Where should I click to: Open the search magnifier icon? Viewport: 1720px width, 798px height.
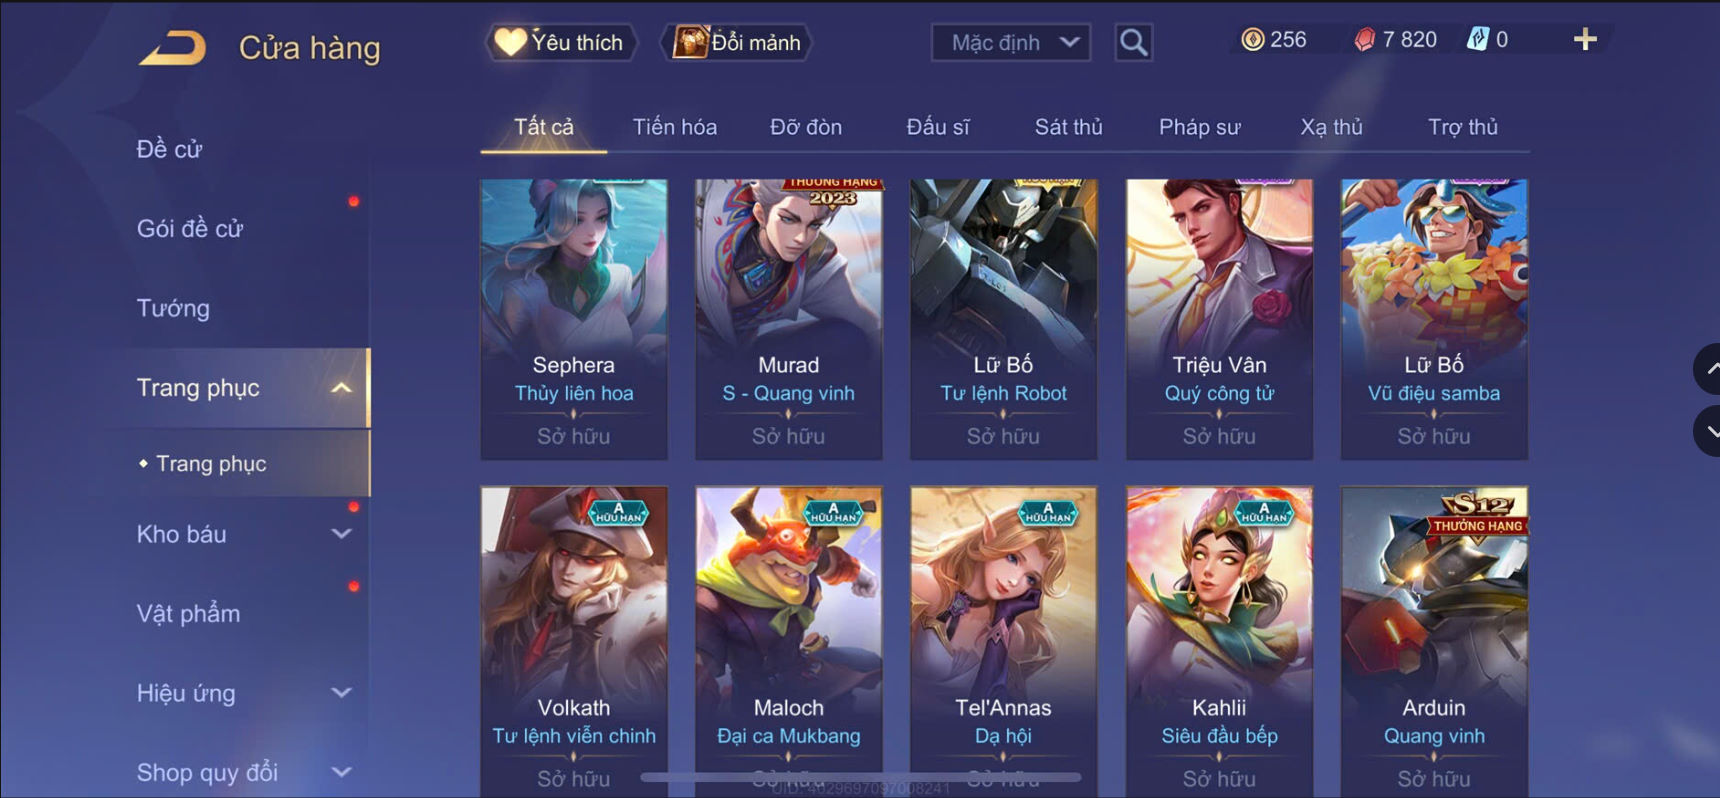coord(1133,42)
